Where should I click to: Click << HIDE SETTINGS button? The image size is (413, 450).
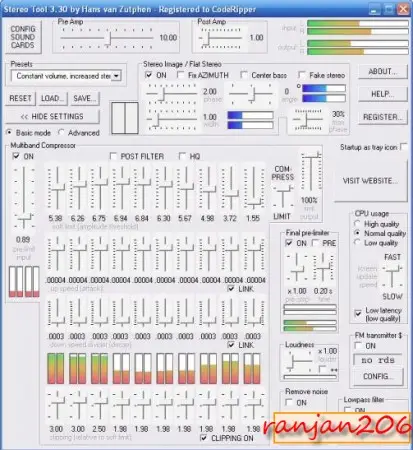click(52, 116)
